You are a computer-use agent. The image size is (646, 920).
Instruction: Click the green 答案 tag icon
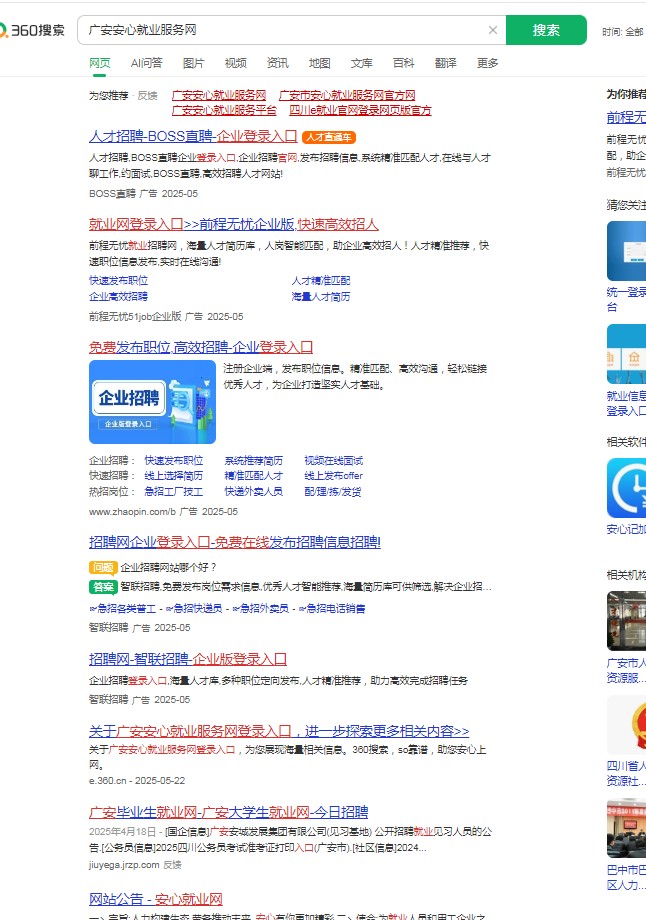(x=103, y=586)
